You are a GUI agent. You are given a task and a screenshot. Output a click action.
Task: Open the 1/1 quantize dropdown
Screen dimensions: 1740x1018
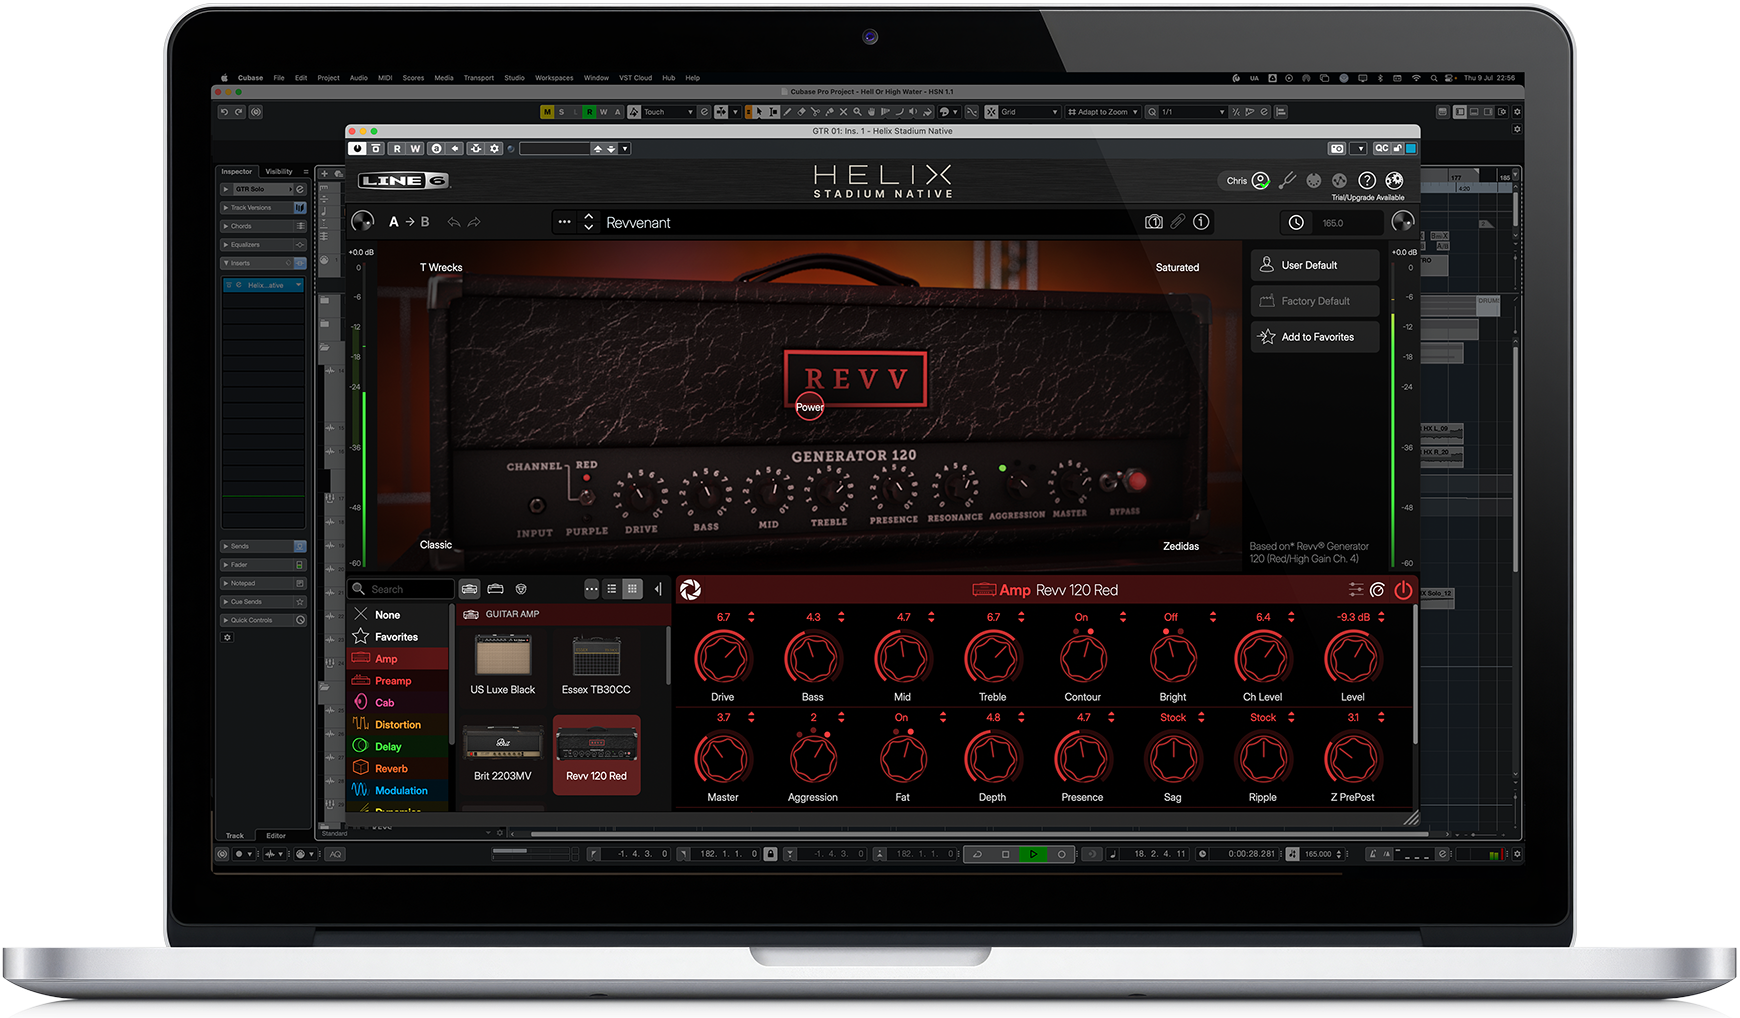(x=1192, y=112)
